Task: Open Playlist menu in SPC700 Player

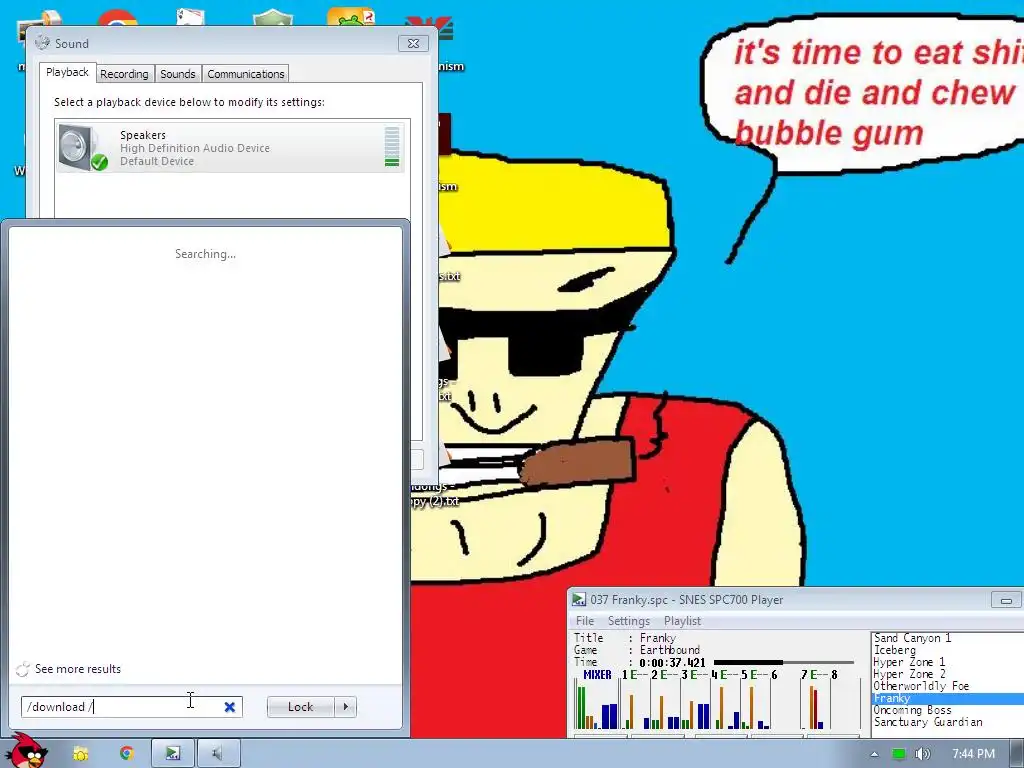Action: (x=682, y=620)
